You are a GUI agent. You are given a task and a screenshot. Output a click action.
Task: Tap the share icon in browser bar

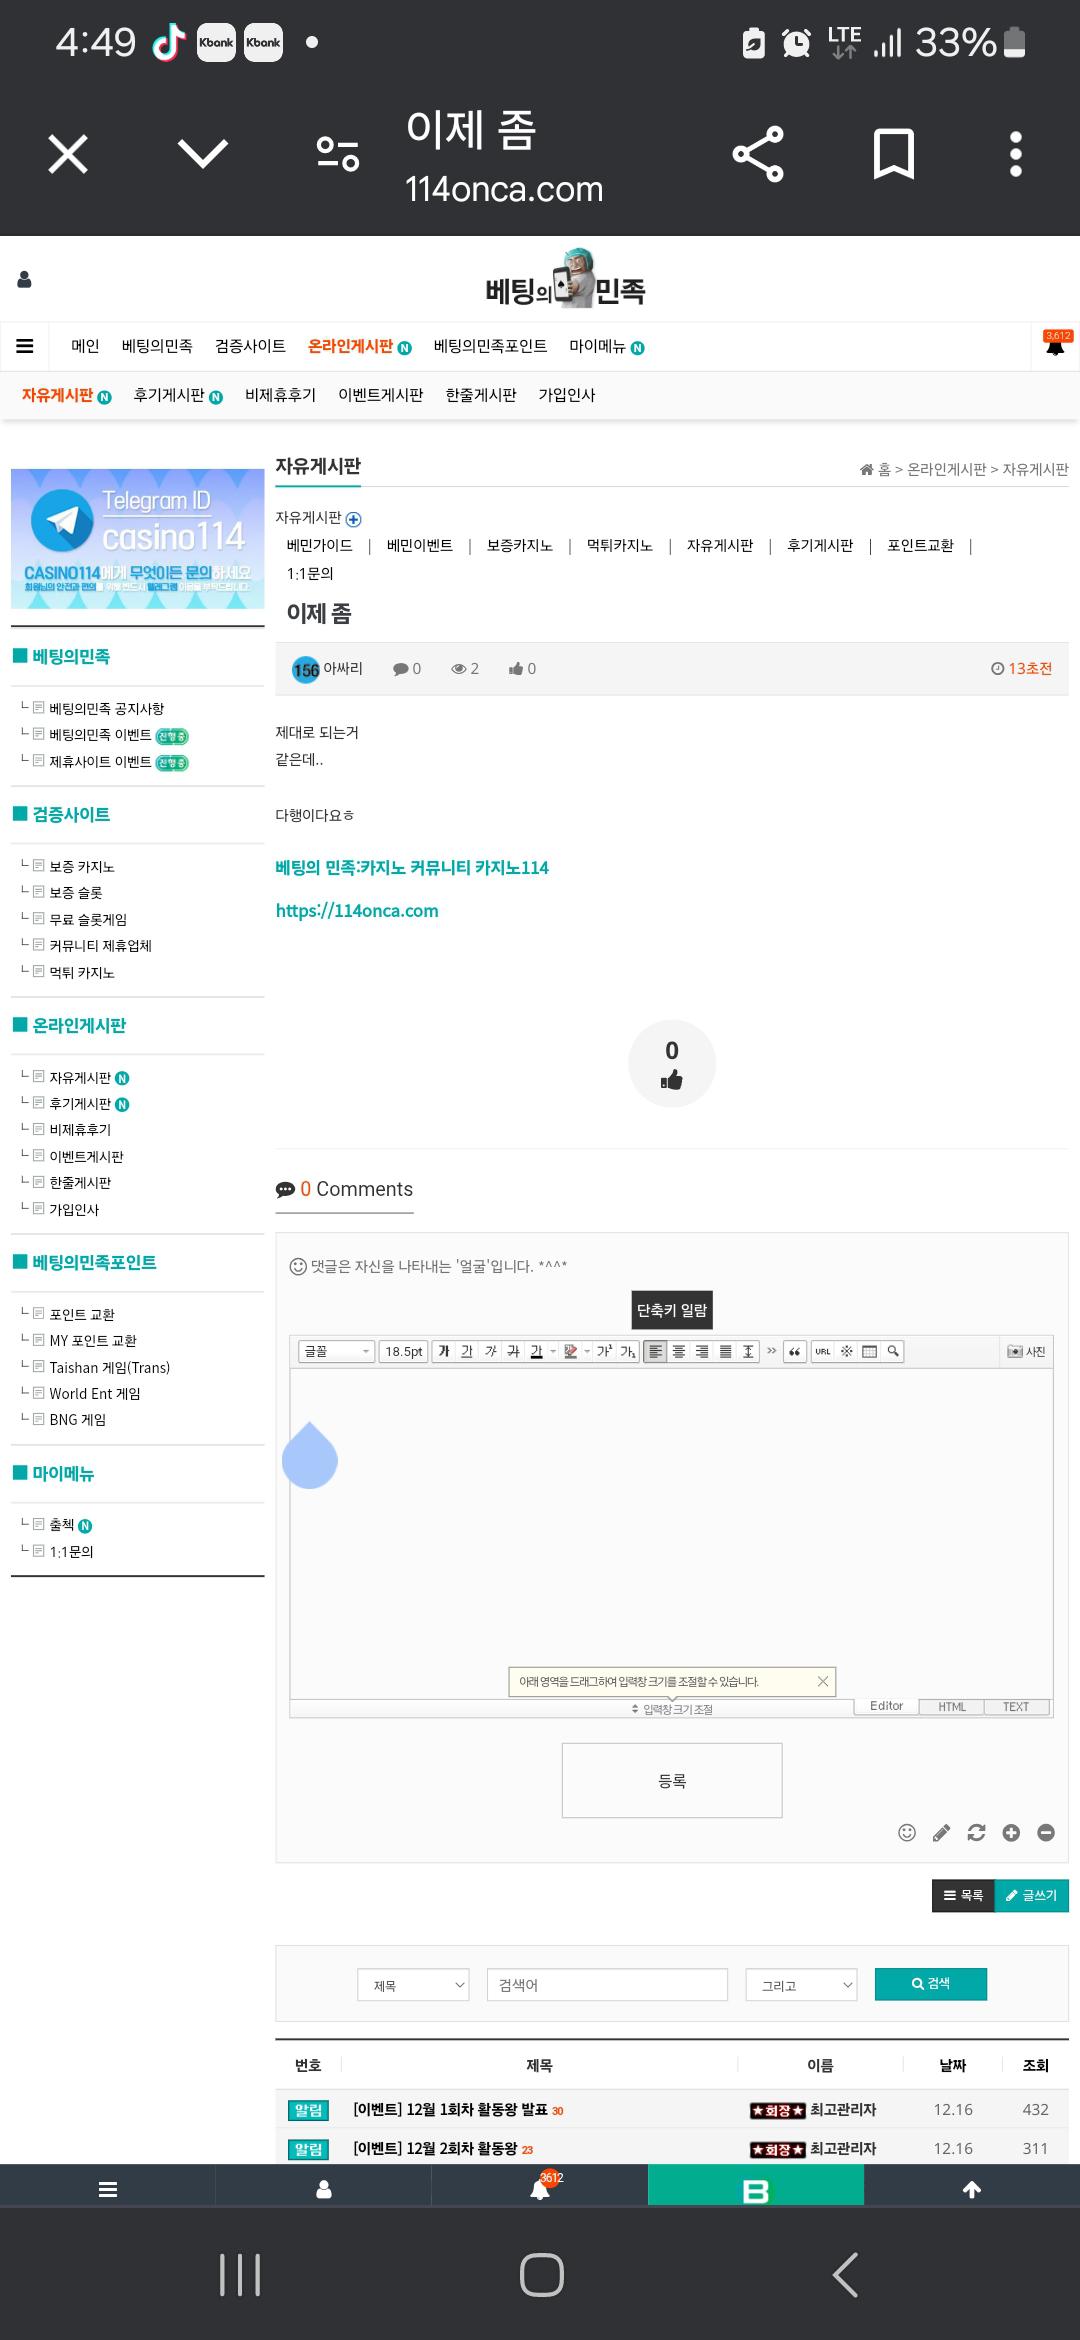(758, 154)
